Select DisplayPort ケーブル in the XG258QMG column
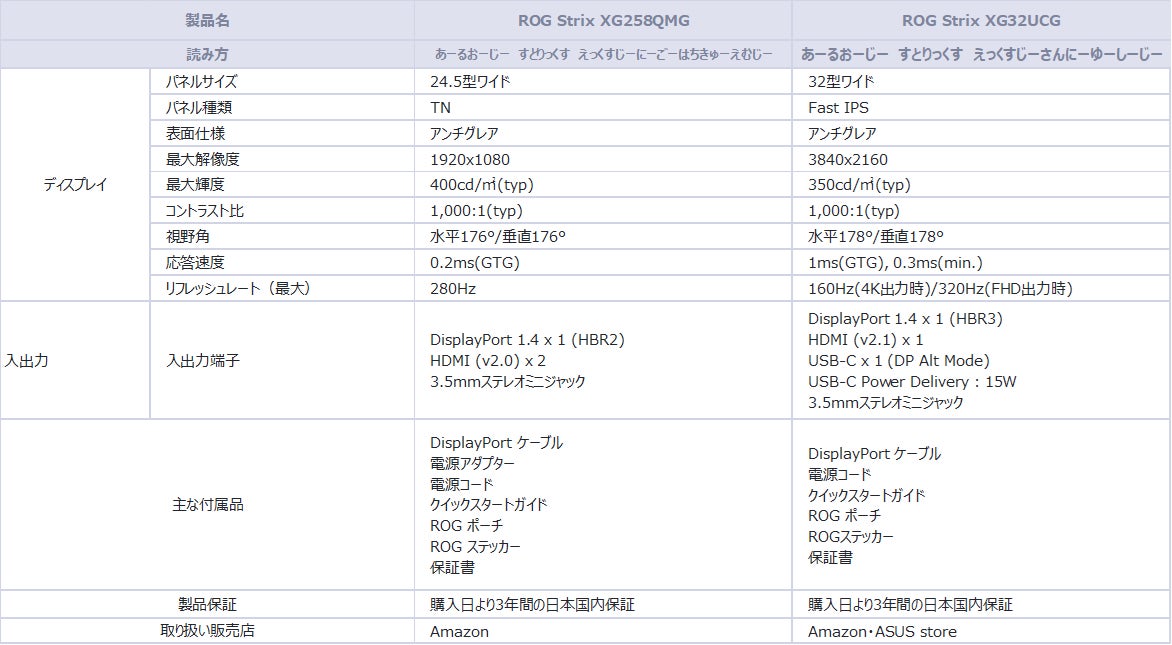Viewport: 1172px width, 645px height. click(496, 442)
